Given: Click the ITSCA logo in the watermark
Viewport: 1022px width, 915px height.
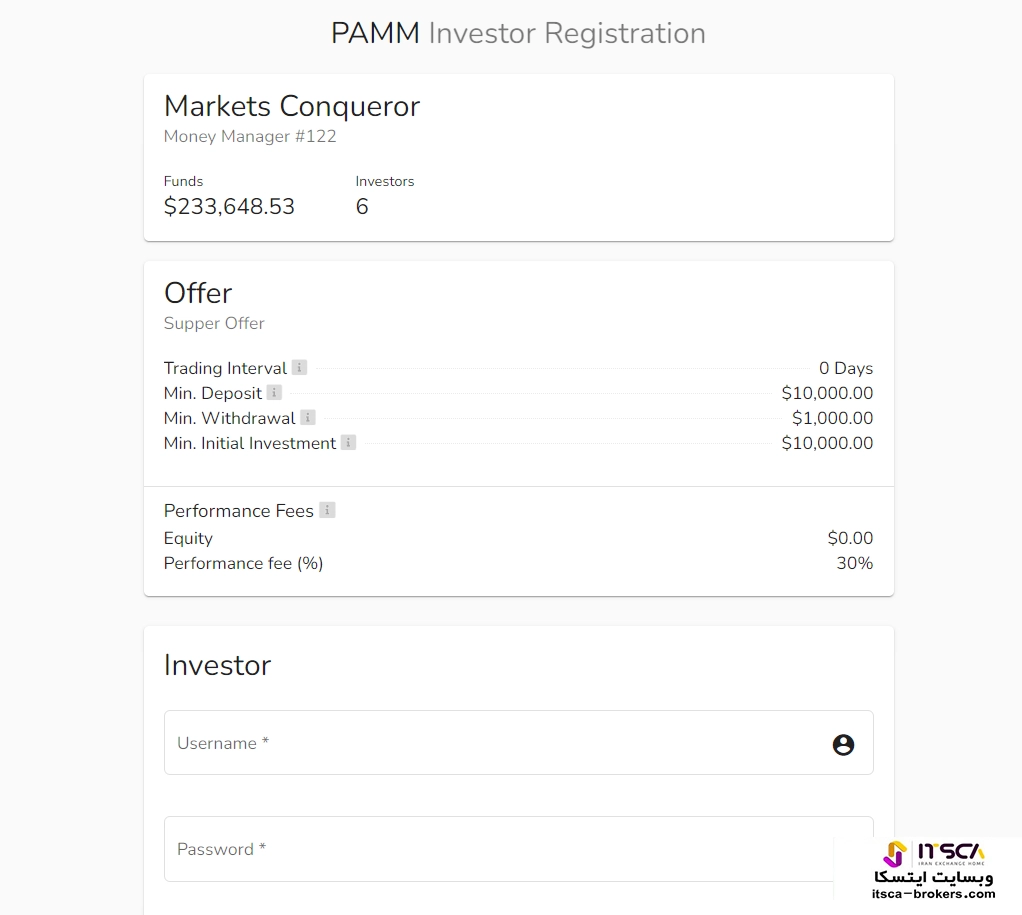Looking at the screenshot, I should pos(934,853).
